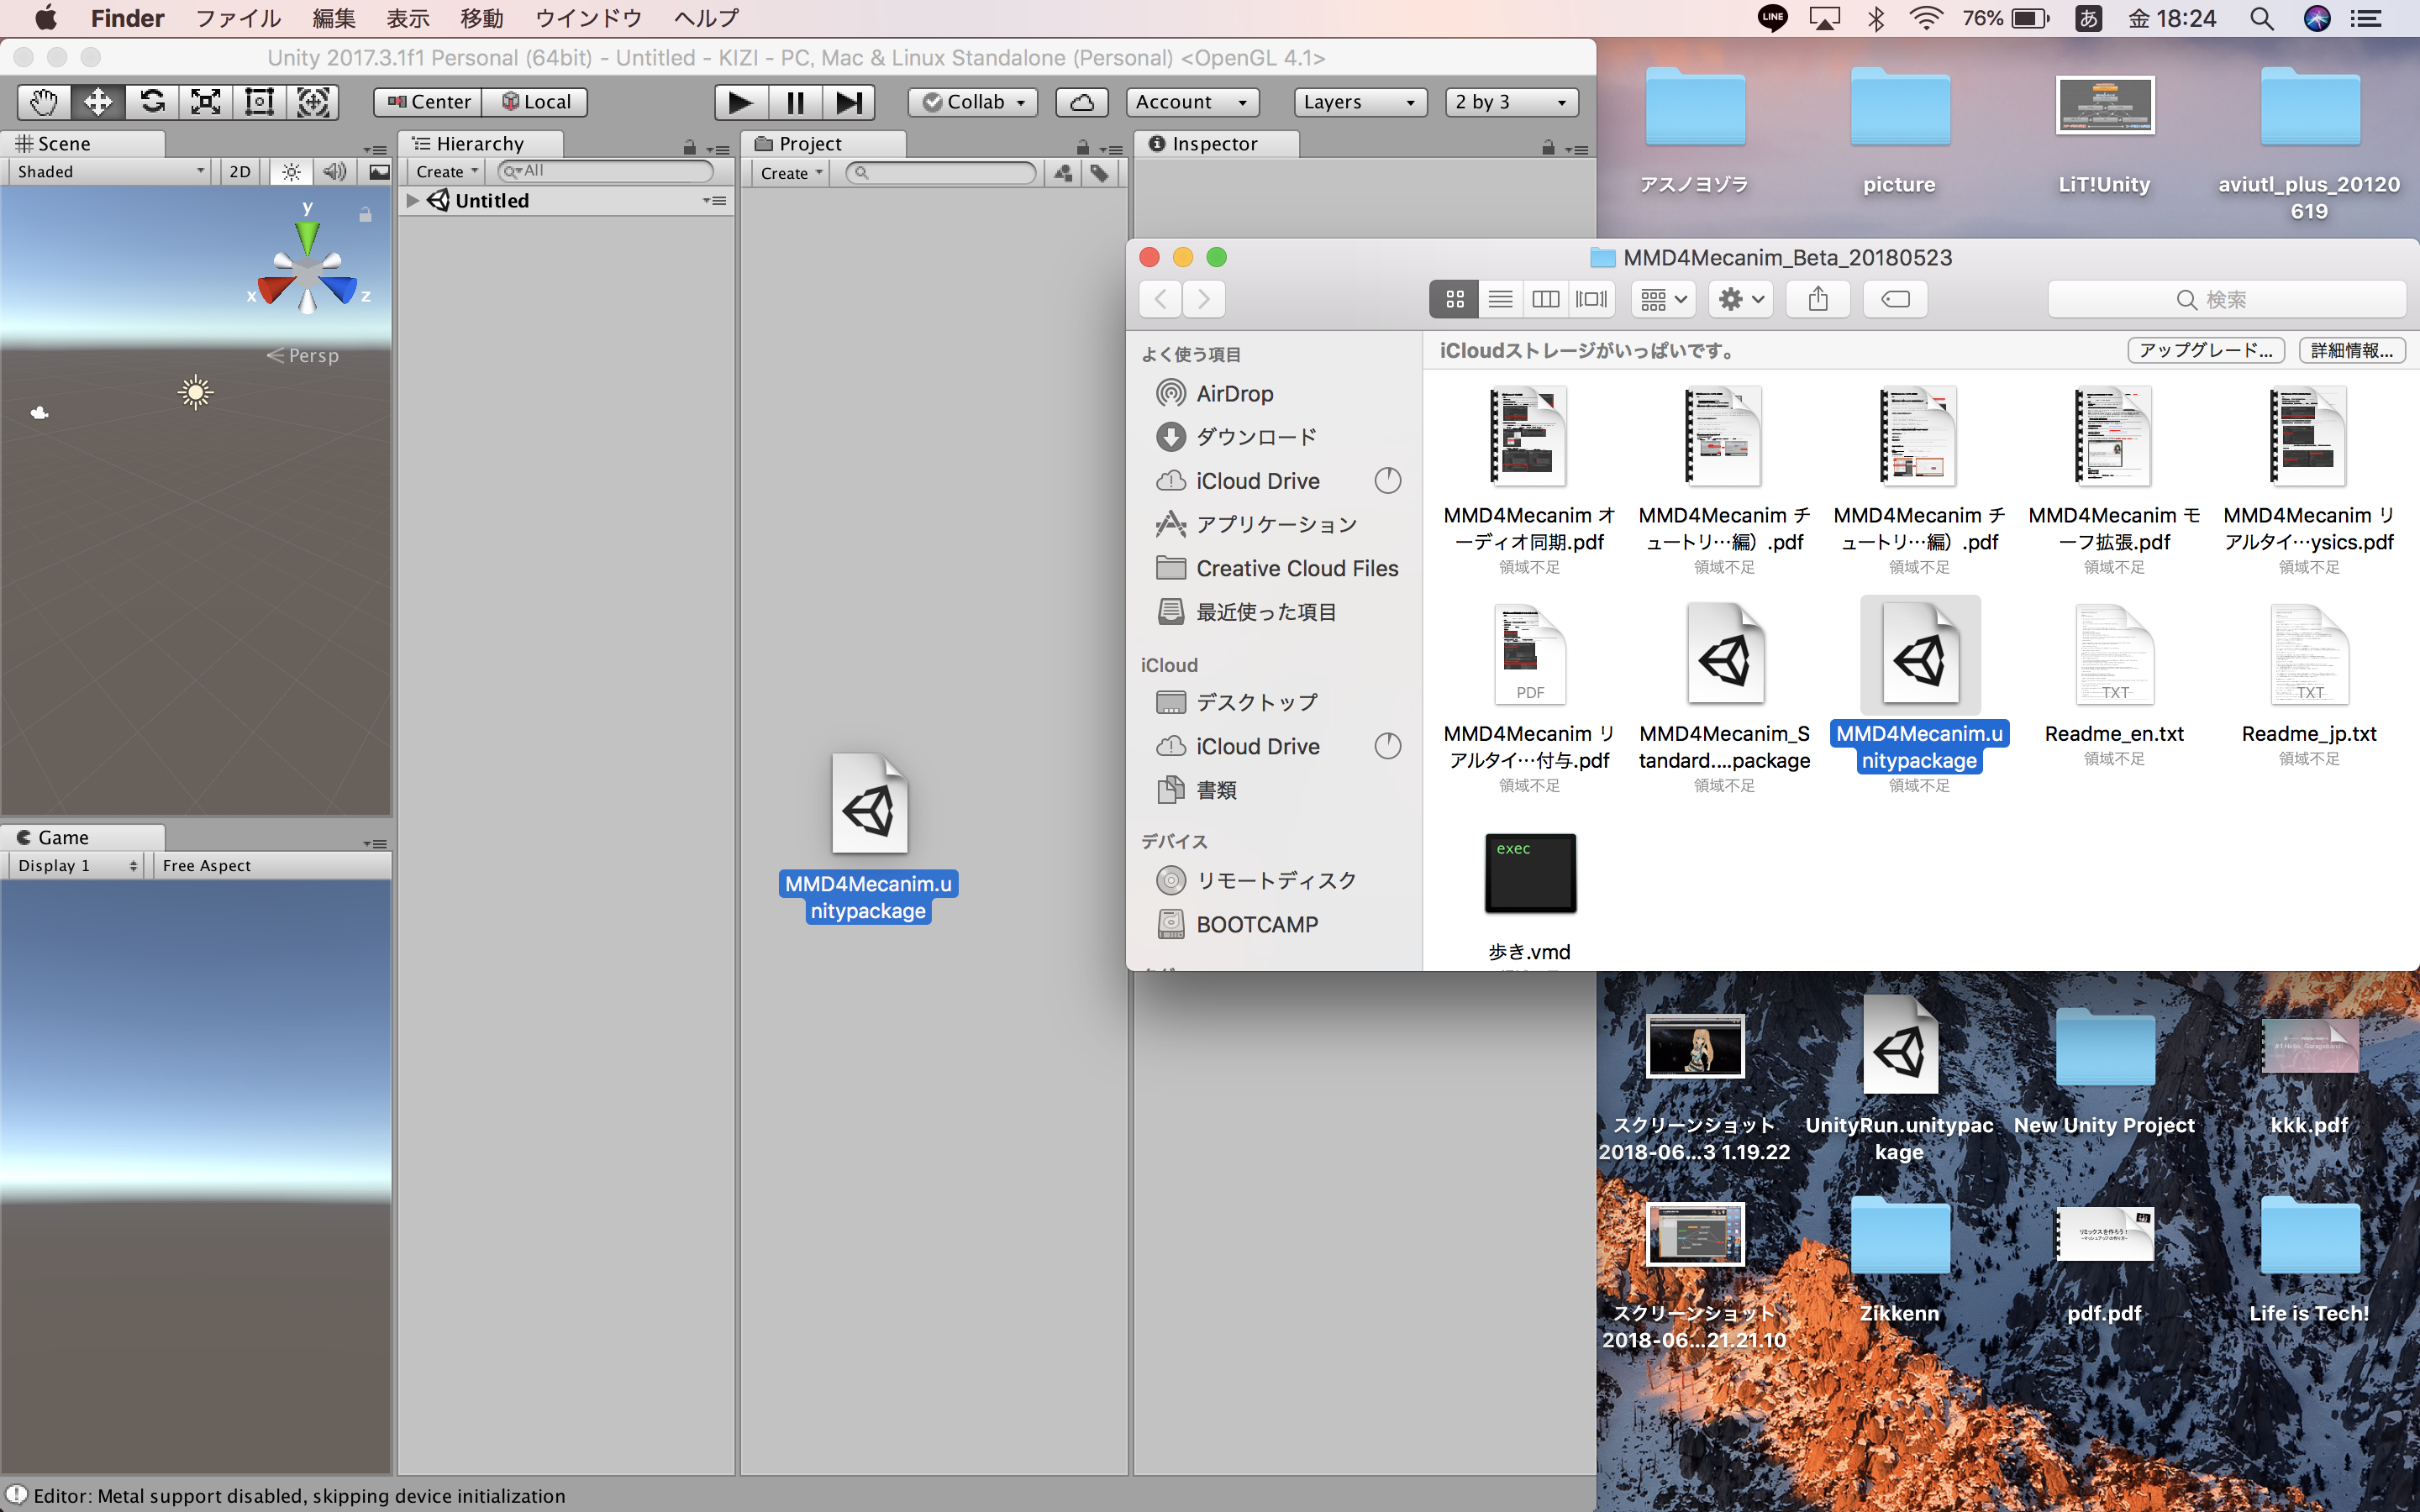Toggle Scene effects image icon
The height and width of the screenshot is (1512, 2420).
[379, 172]
